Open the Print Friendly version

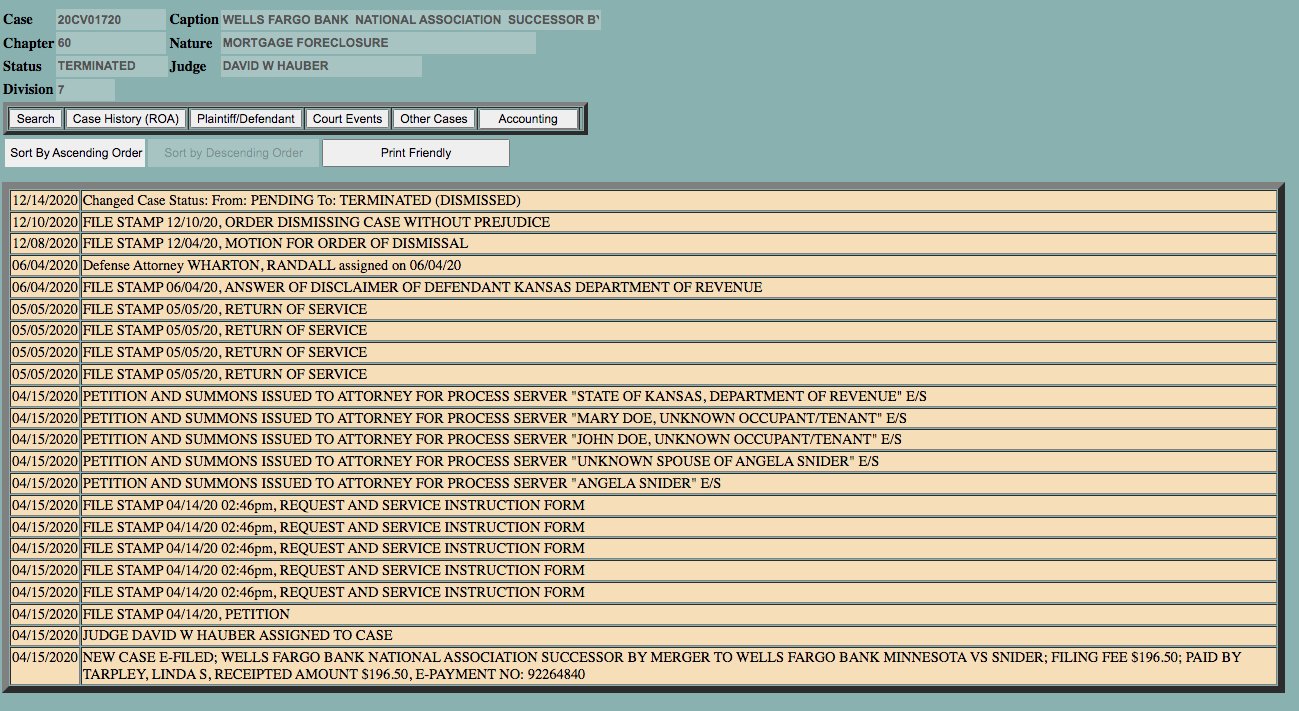pyautogui.click(x=416, y=153)
